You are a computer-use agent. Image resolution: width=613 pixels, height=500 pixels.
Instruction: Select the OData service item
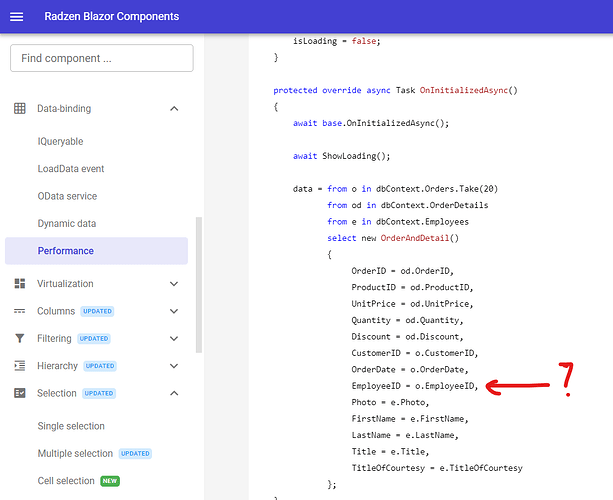[x=67, y=196]
